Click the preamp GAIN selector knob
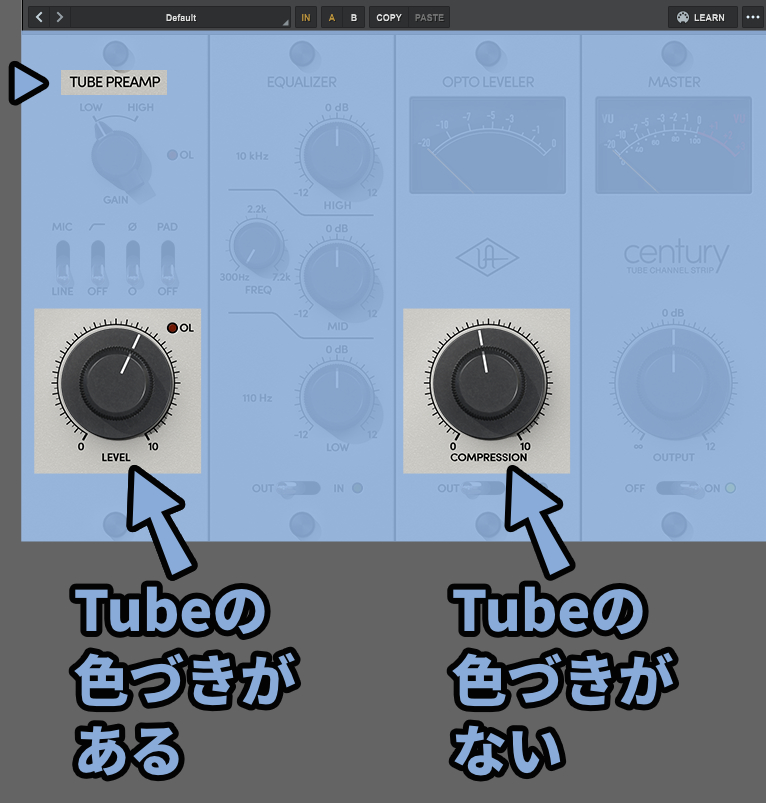The image size is (766, 803). (x=121, y=160)
